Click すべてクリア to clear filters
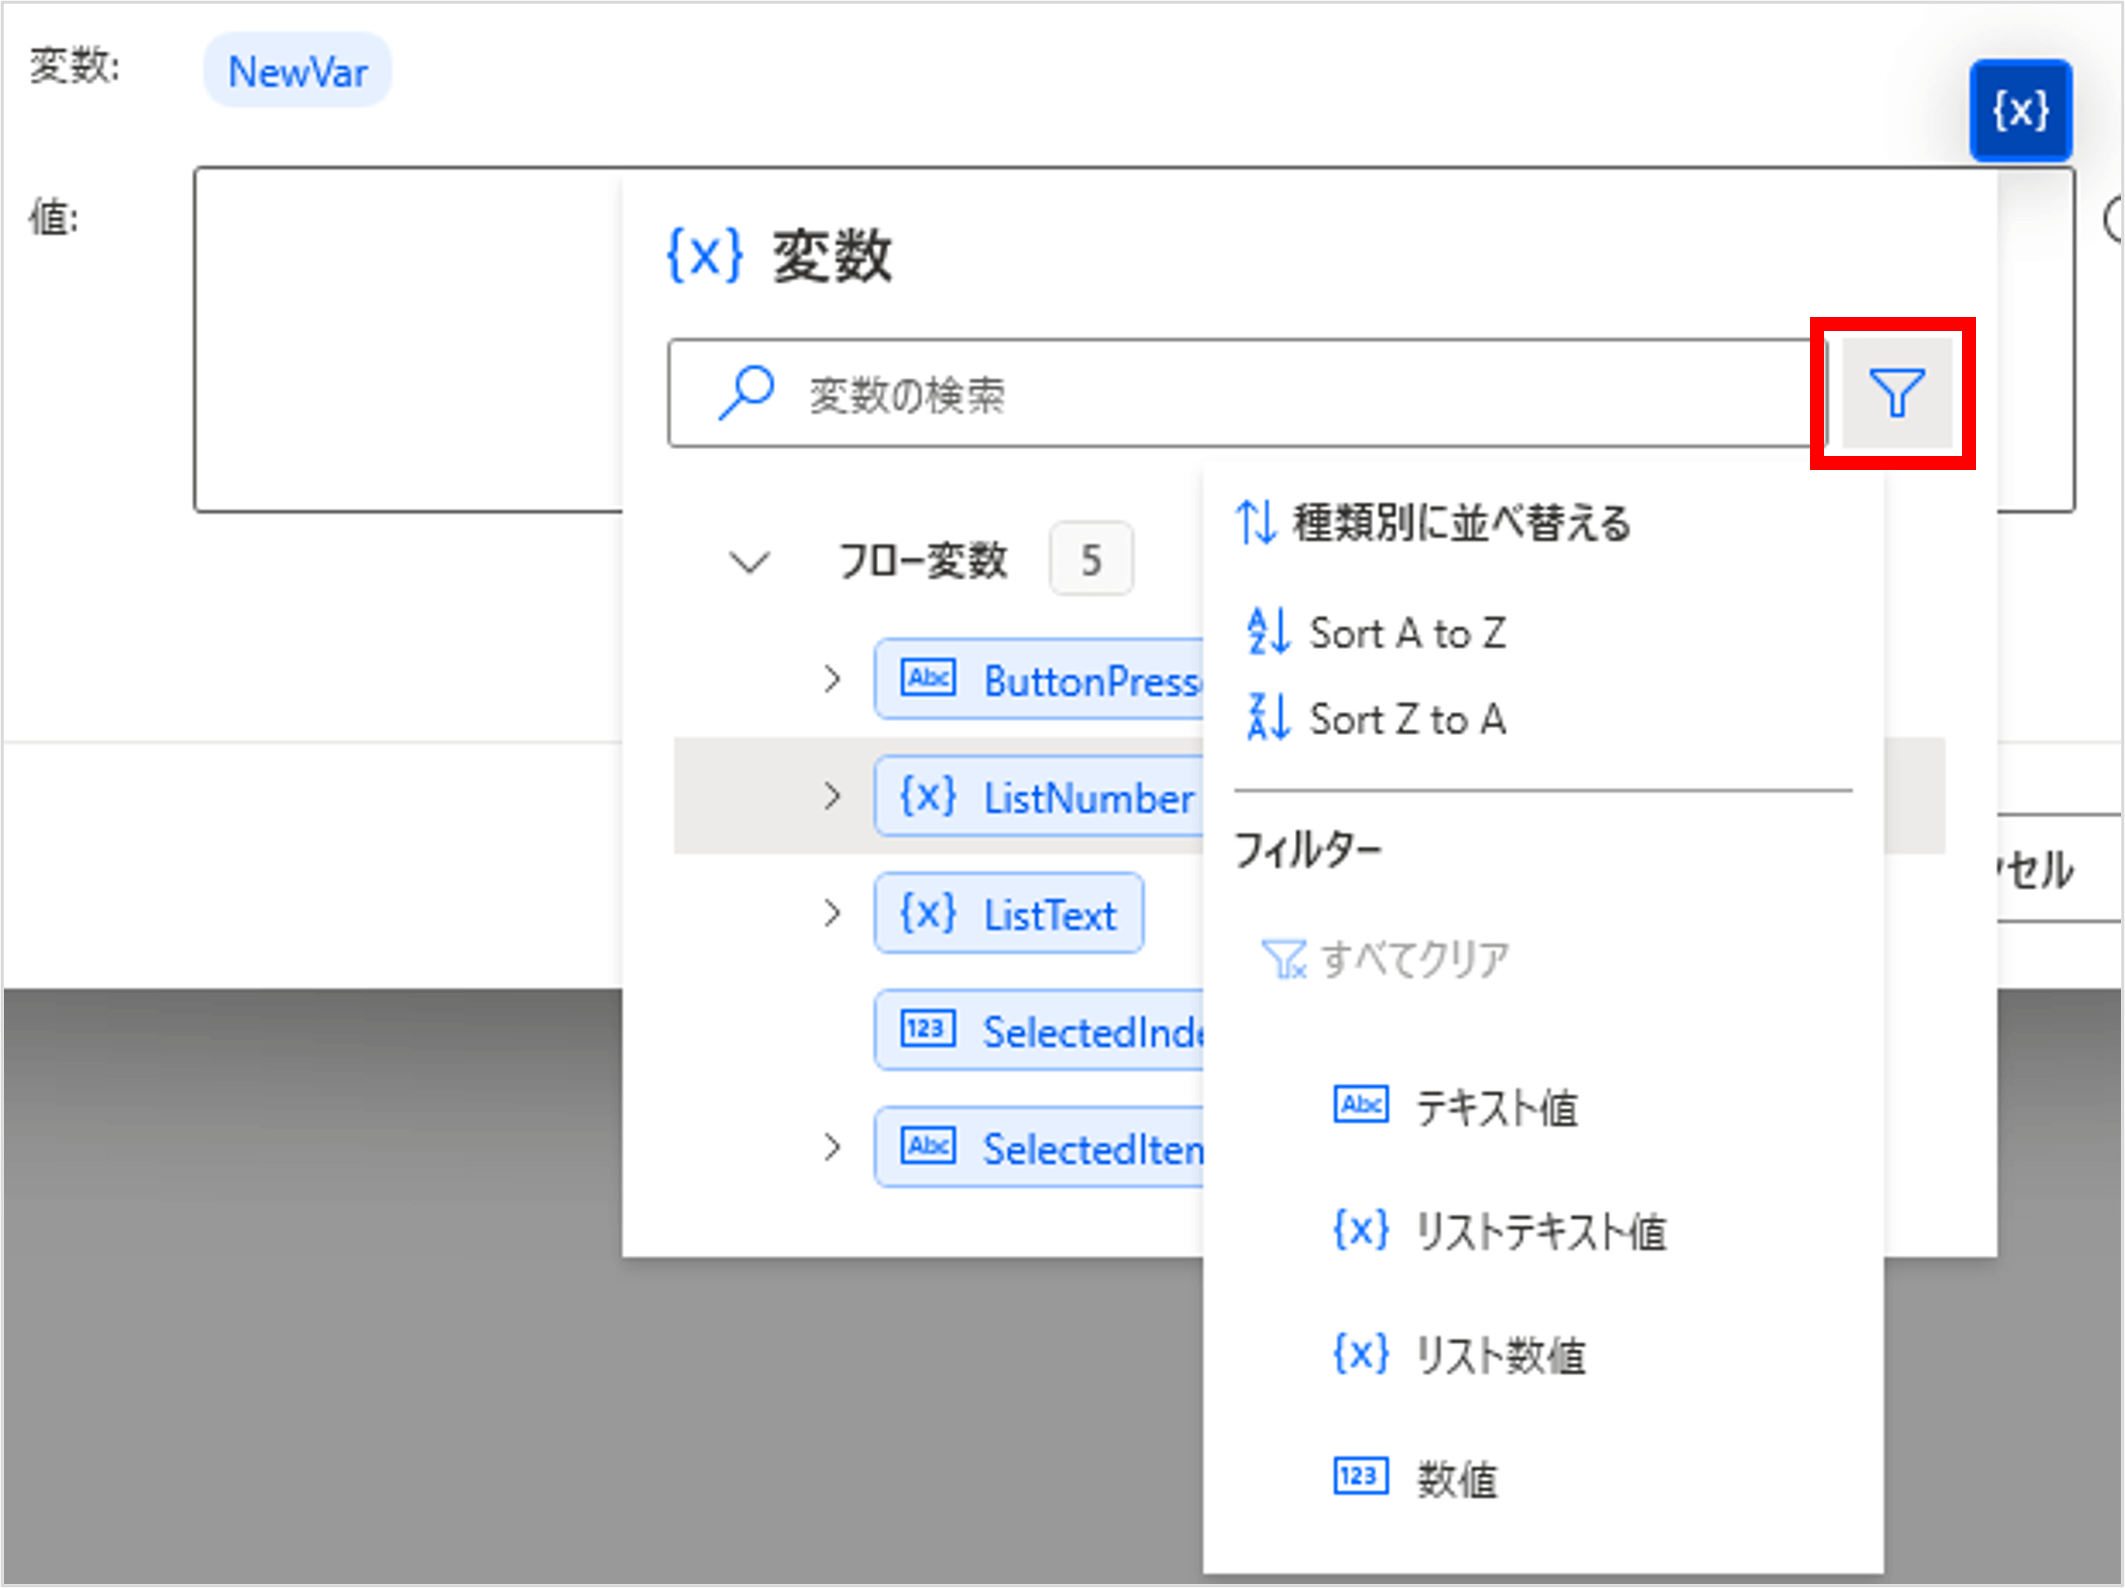The image size is (2125, 1588). tap(1413, 957)
